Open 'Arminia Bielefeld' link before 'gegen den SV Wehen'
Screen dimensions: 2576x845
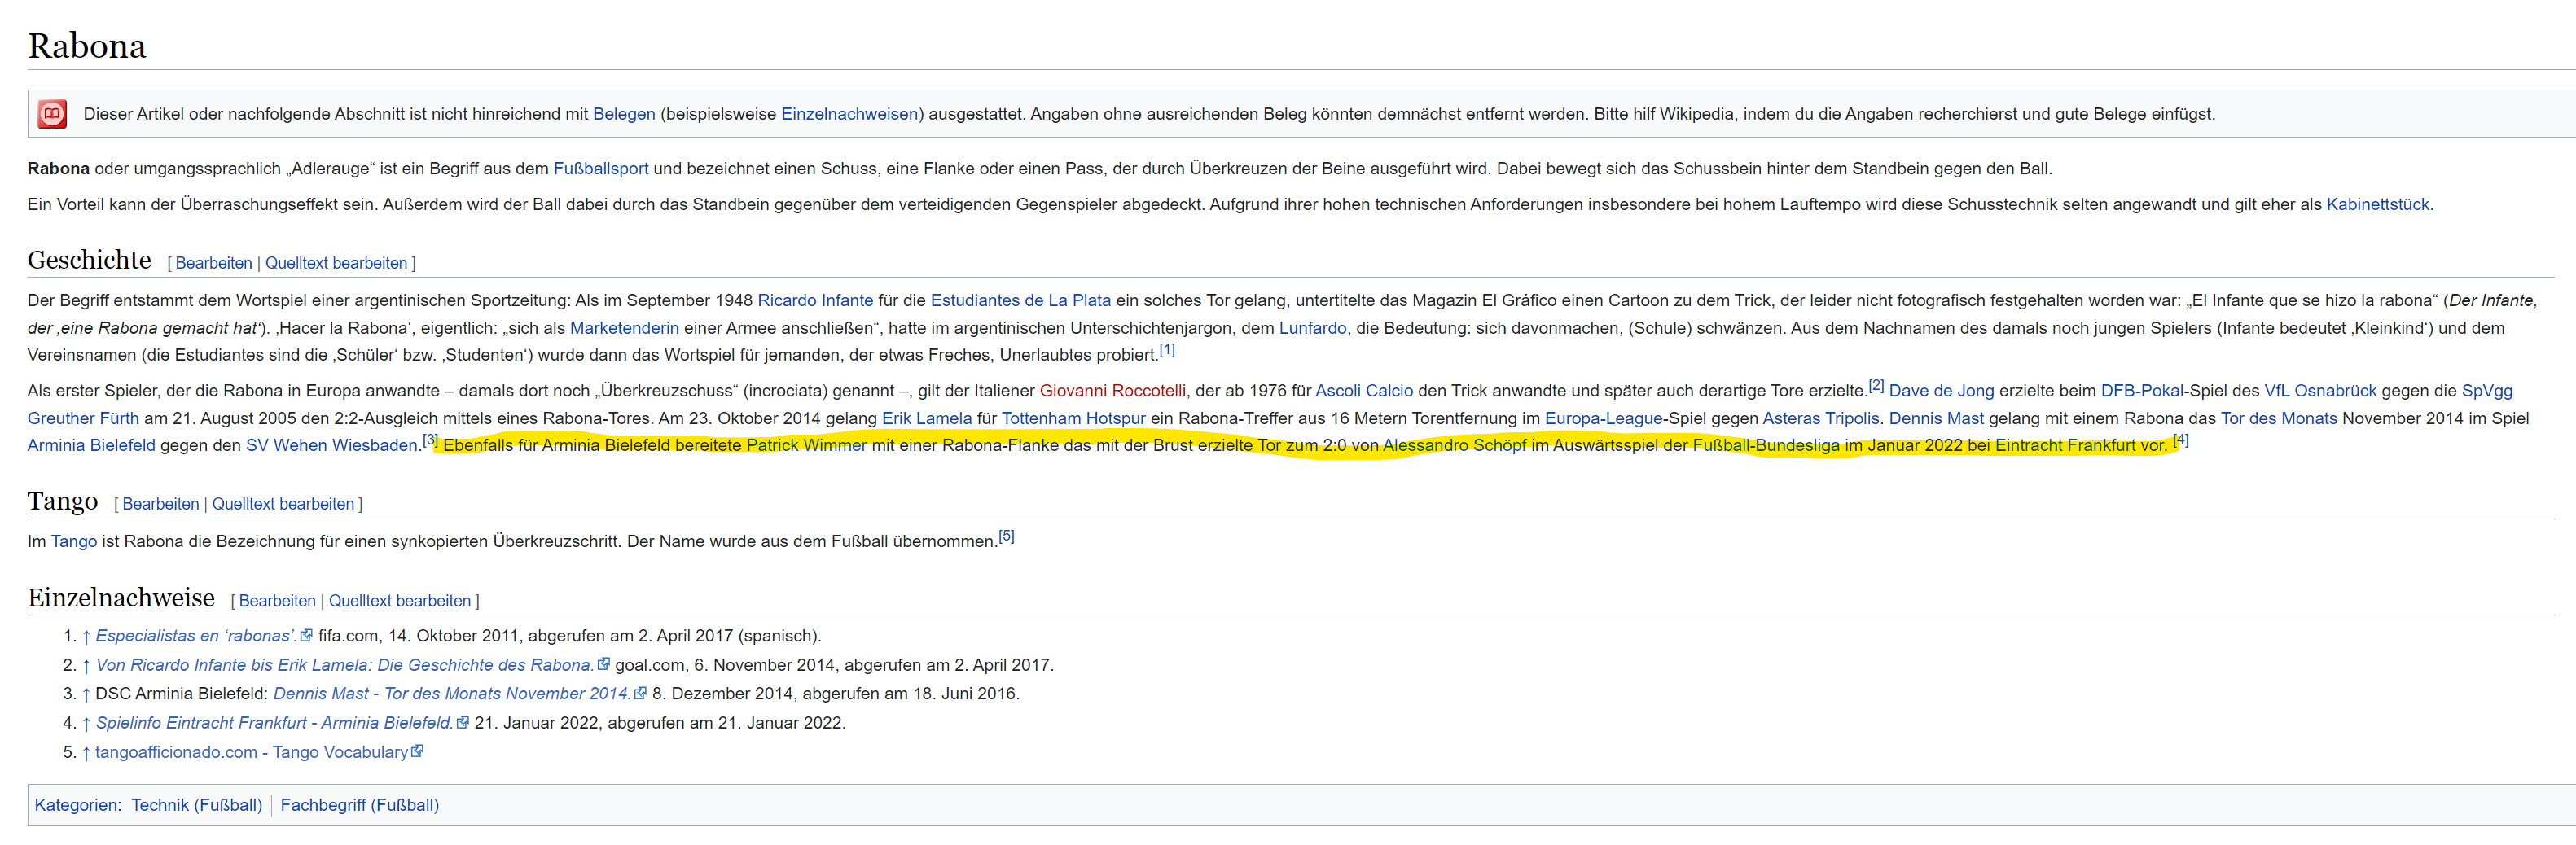click(91, 445)
